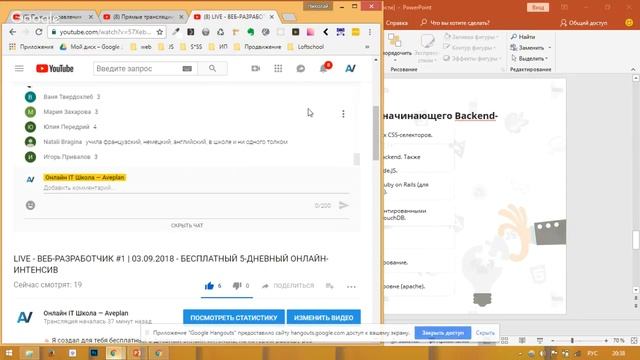Open the Справка tab in PowerPoint
640x360 pixels.
(396, 23)
